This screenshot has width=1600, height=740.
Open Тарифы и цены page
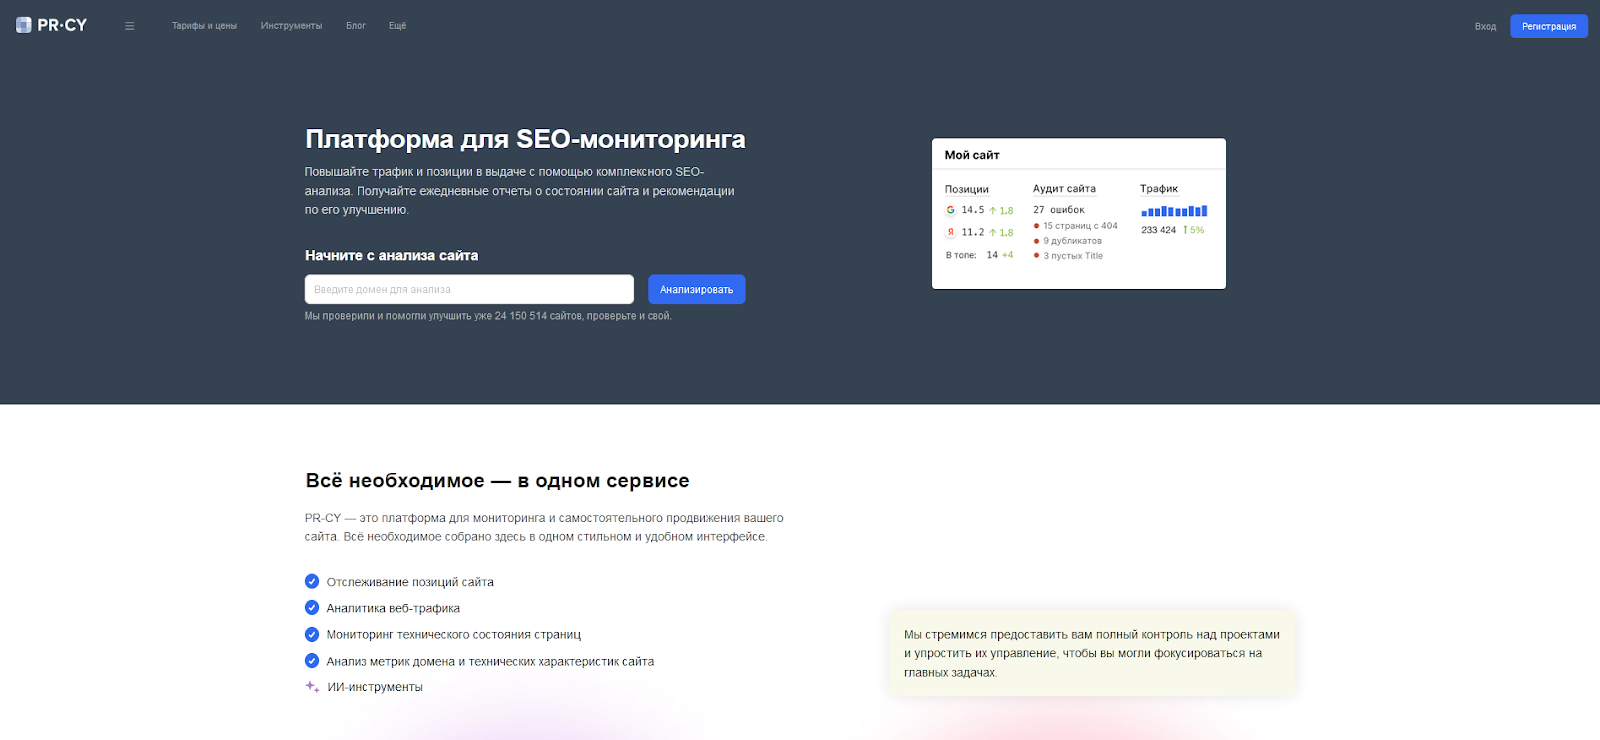[x=204, y=26]
